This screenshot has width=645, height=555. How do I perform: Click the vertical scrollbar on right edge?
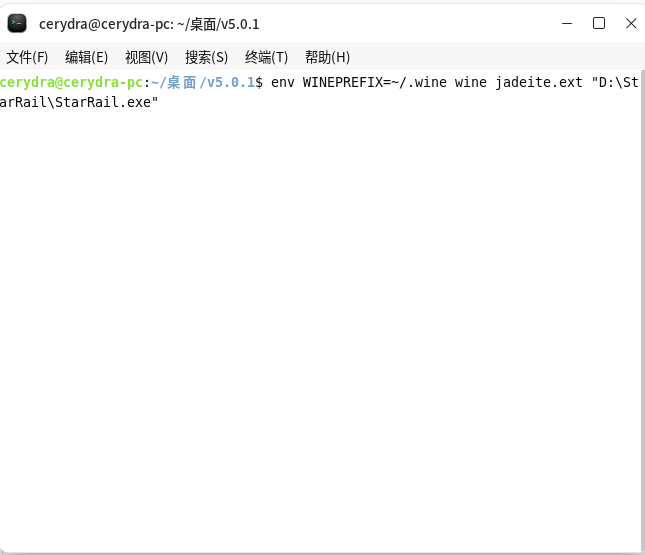pos(641,300)
